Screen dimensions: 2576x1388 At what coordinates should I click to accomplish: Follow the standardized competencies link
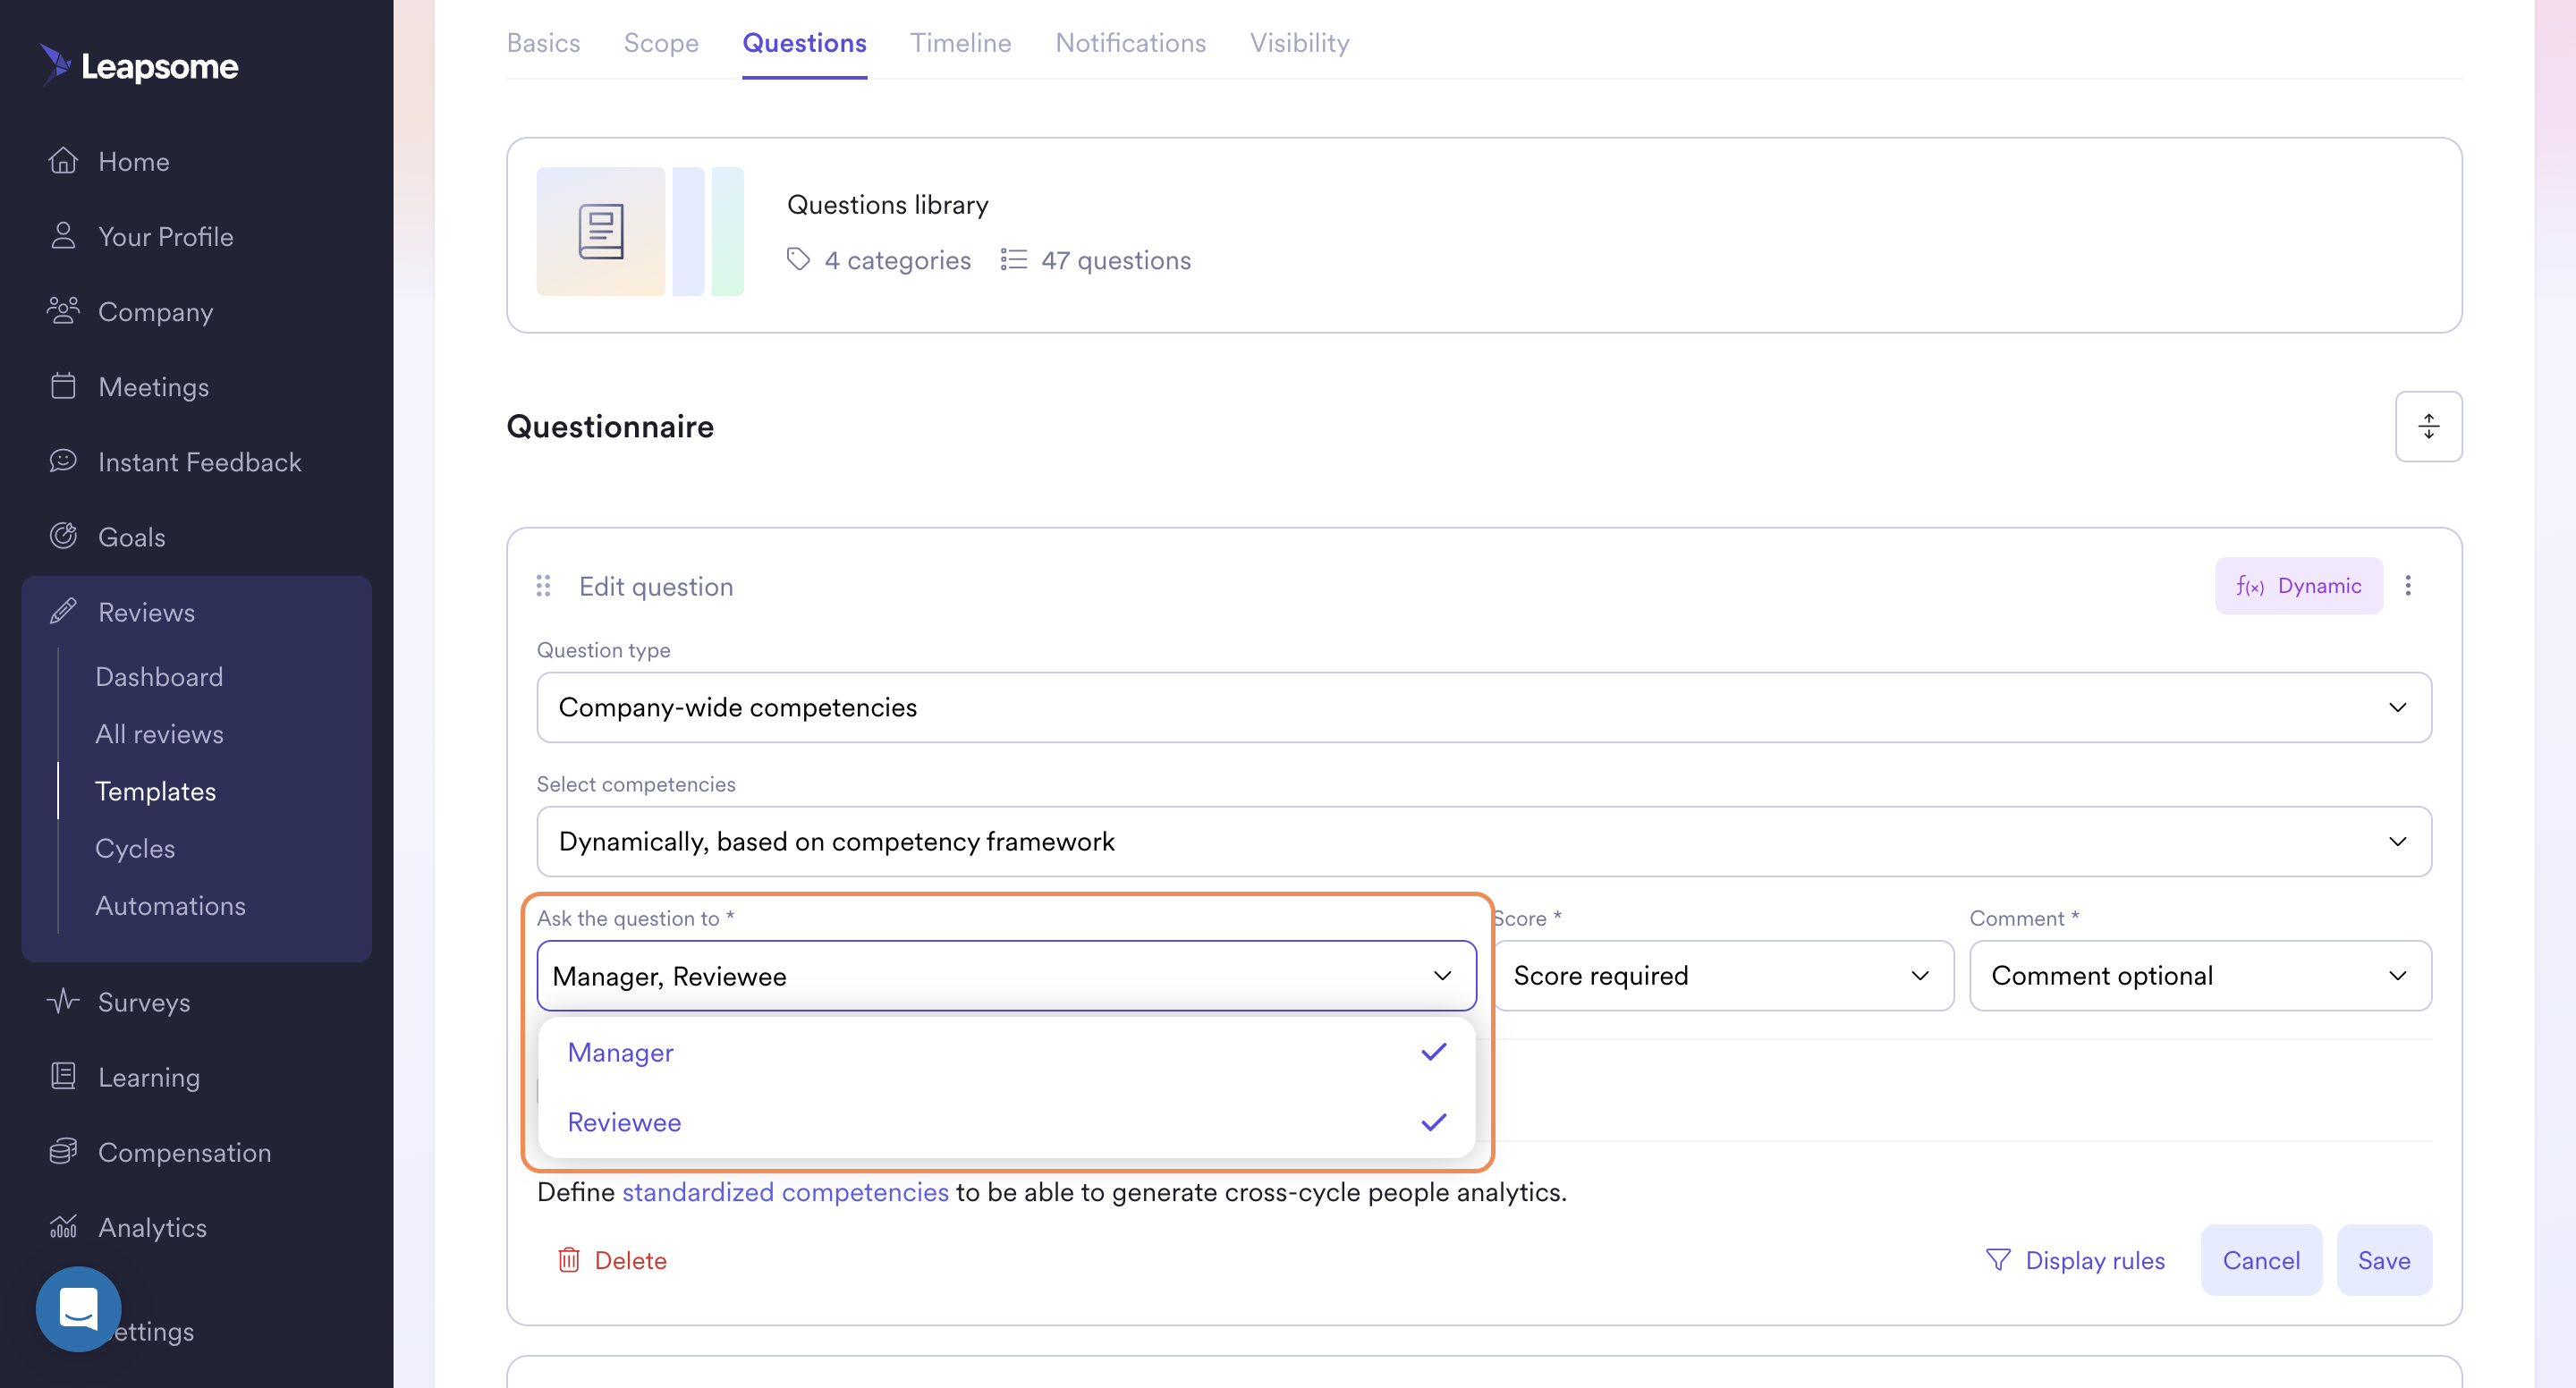pos(785,1192)
